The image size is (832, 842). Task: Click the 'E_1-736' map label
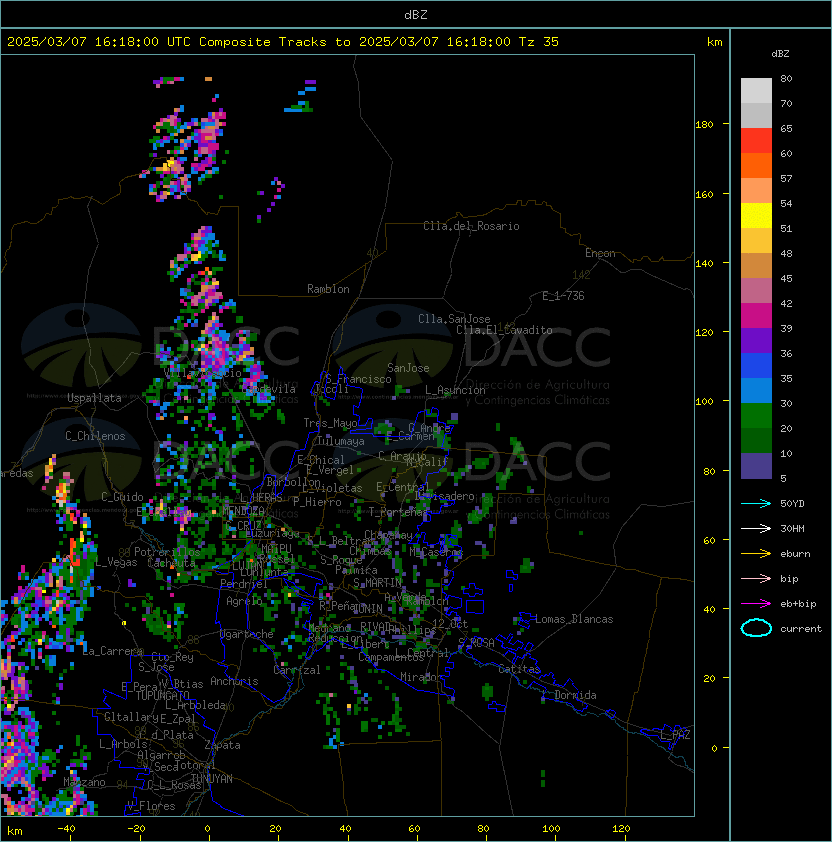point(563,296)
